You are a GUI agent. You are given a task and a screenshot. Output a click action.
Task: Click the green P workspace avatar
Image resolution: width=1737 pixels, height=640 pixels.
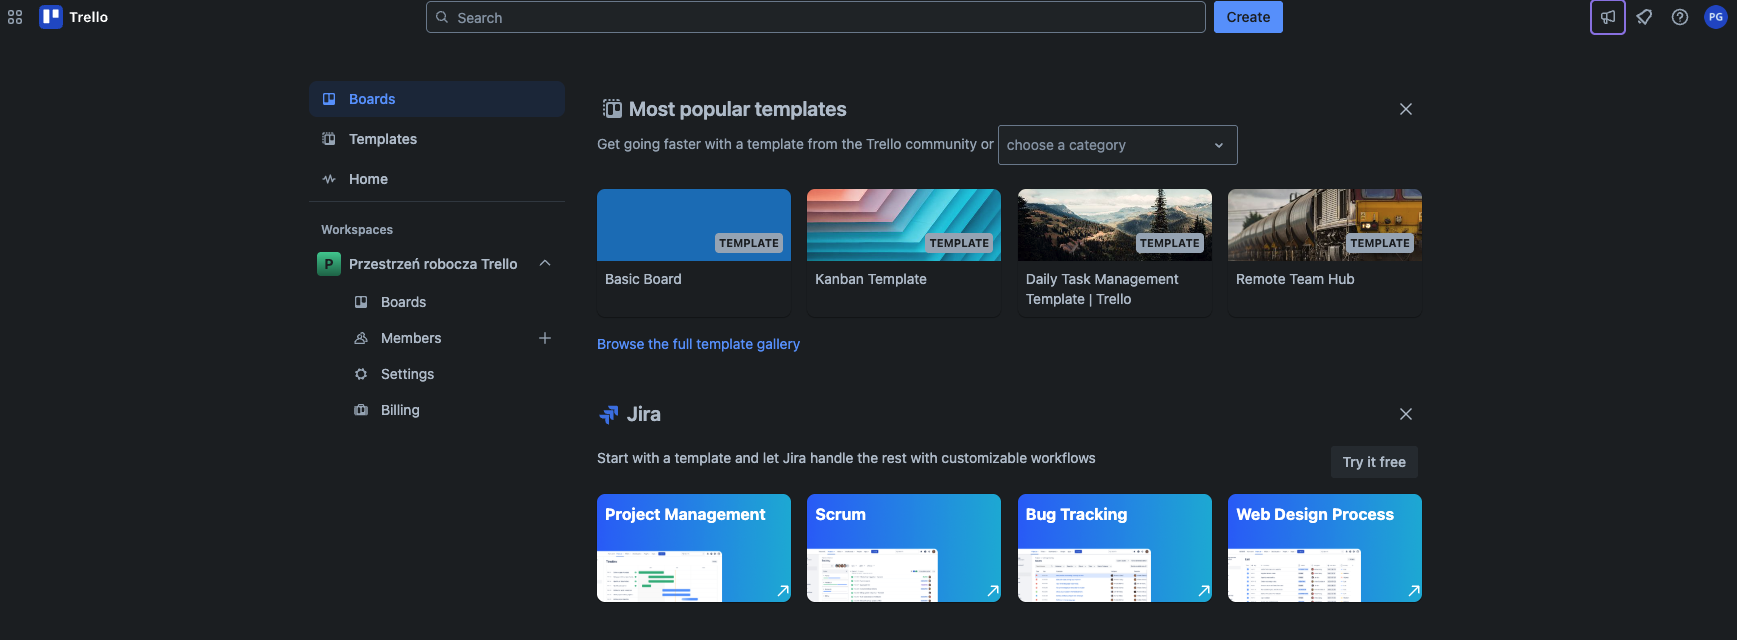coord(329,264)
